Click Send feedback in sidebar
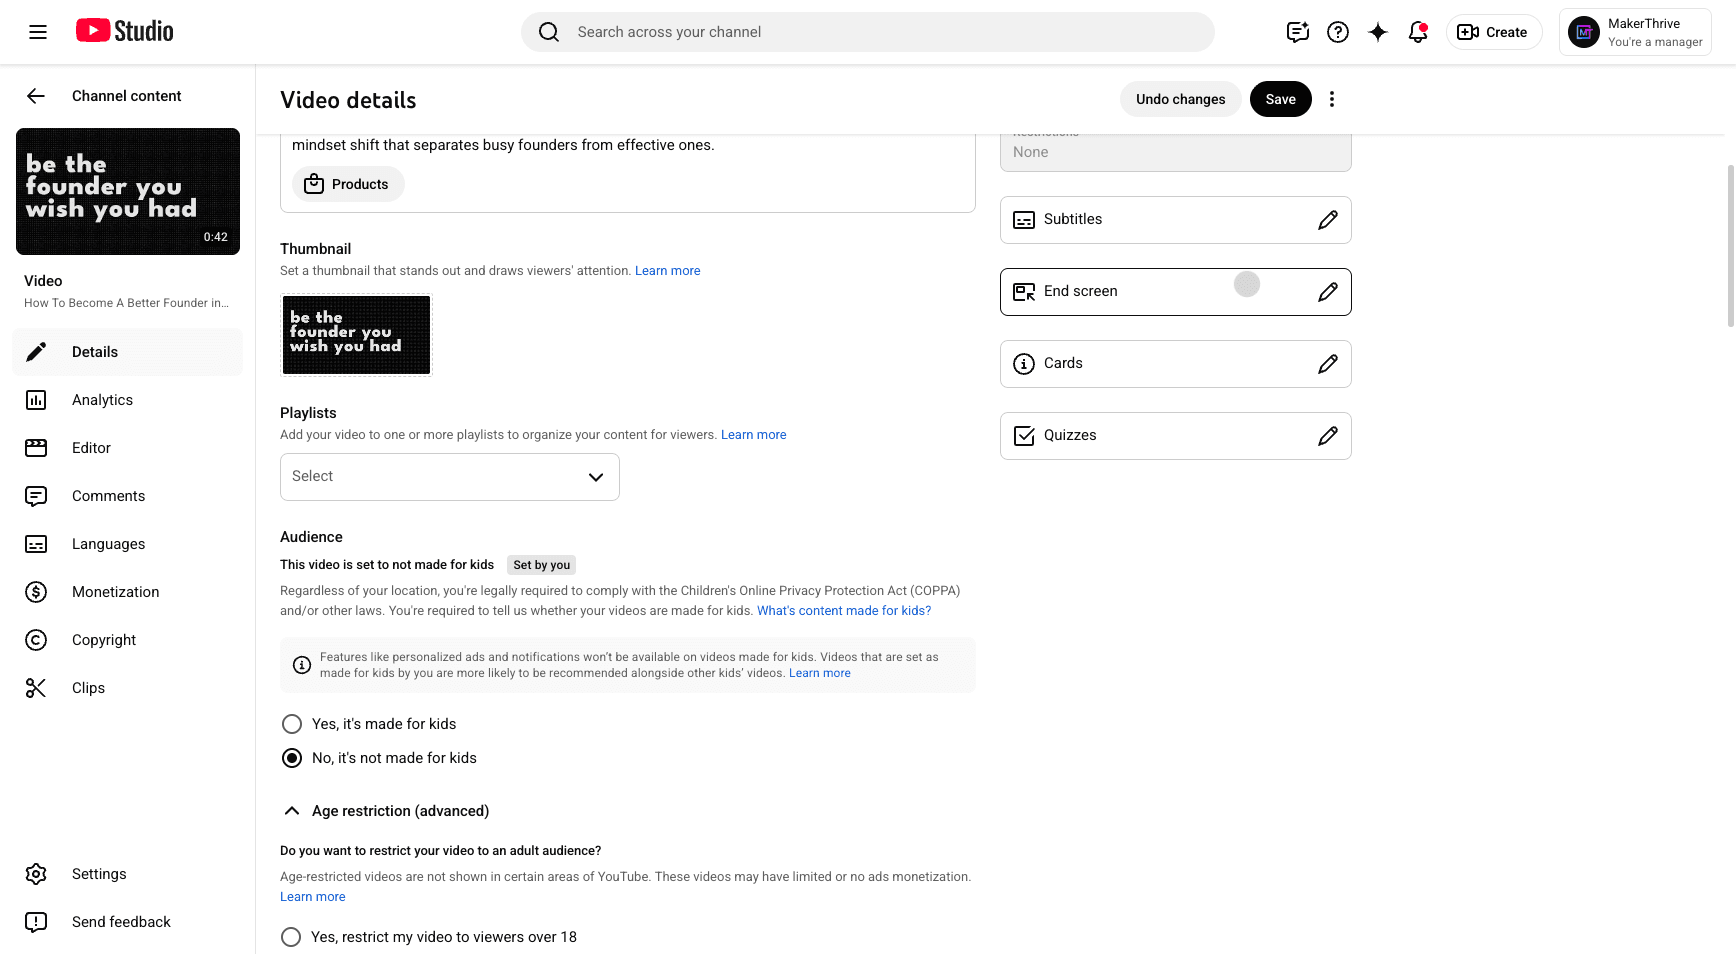This screenshot has height=954, width=1736. coord(128,922)
